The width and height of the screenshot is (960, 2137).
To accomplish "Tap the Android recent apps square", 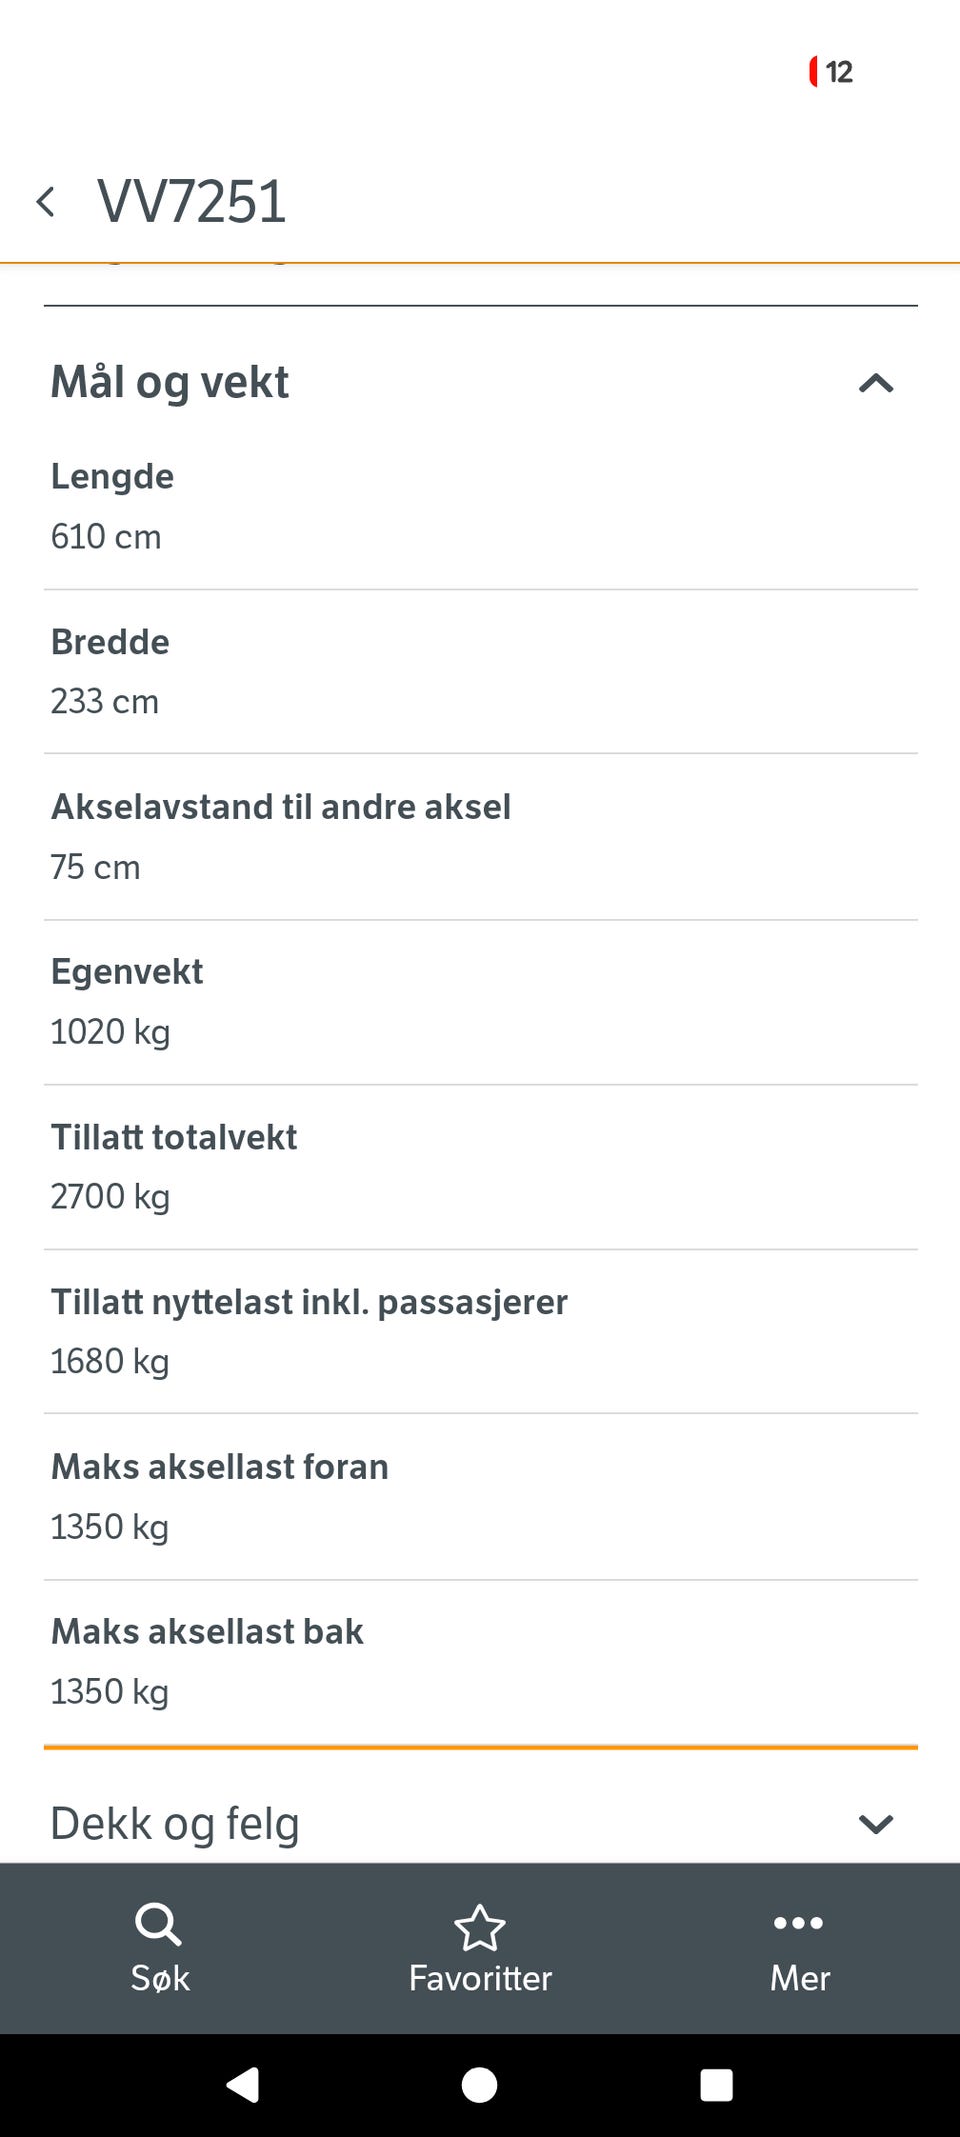I will tap(716, 2085).
